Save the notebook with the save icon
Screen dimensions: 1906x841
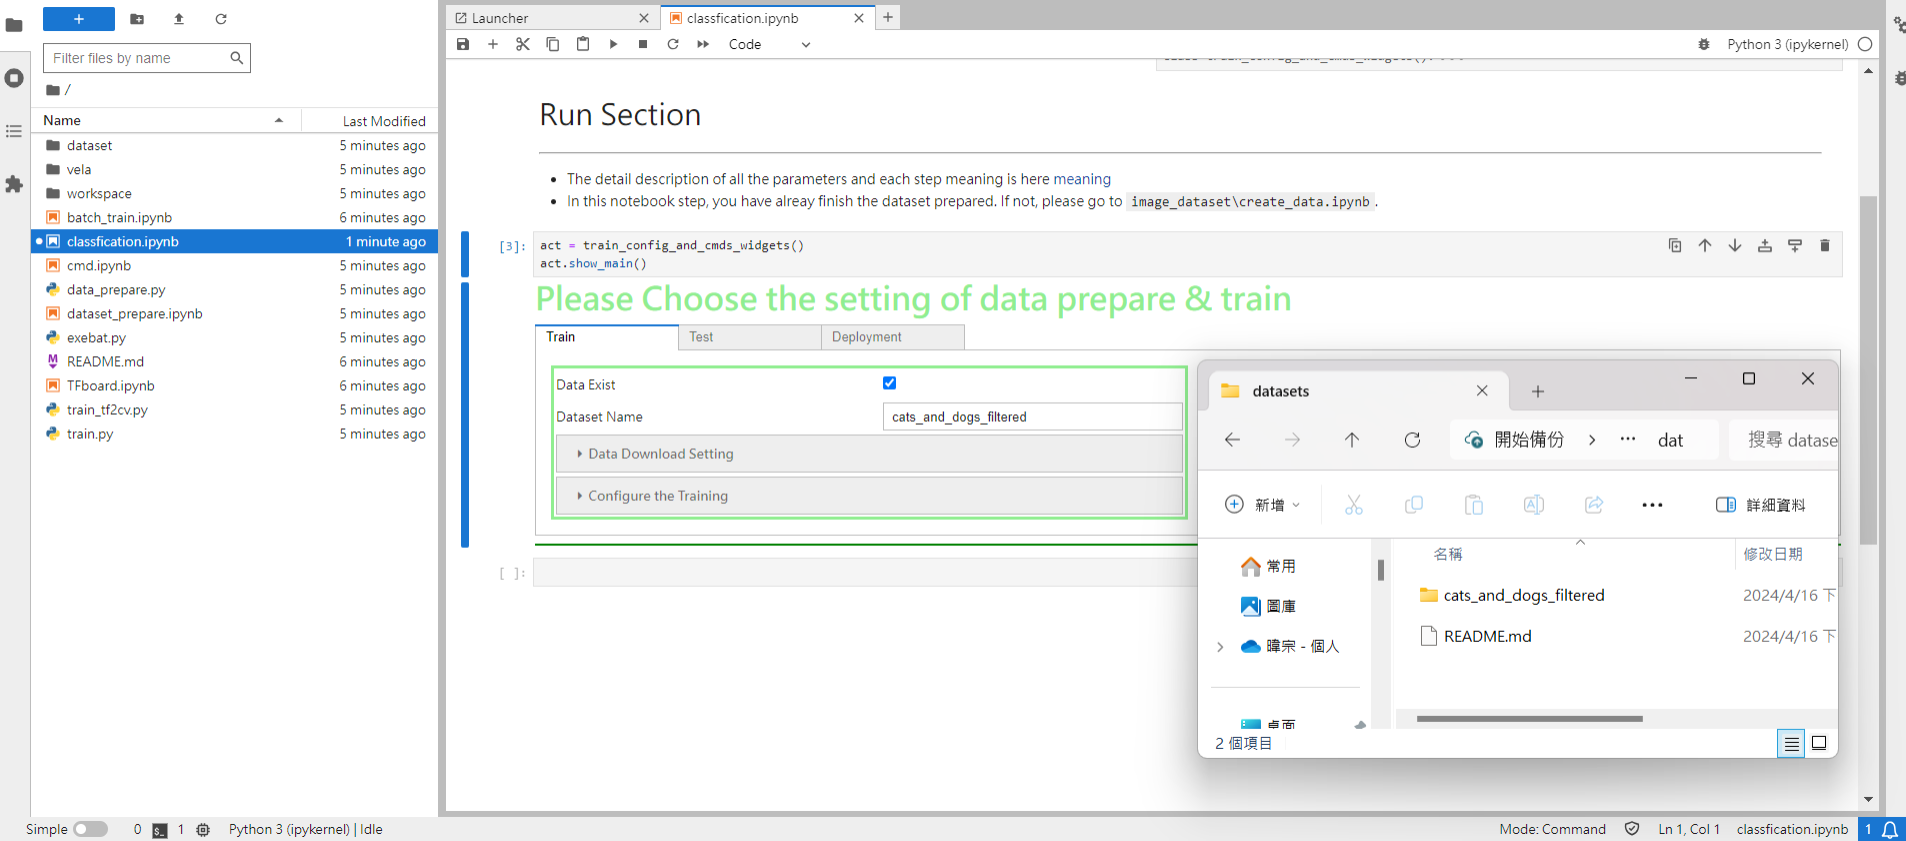click(x=463, y=44)
